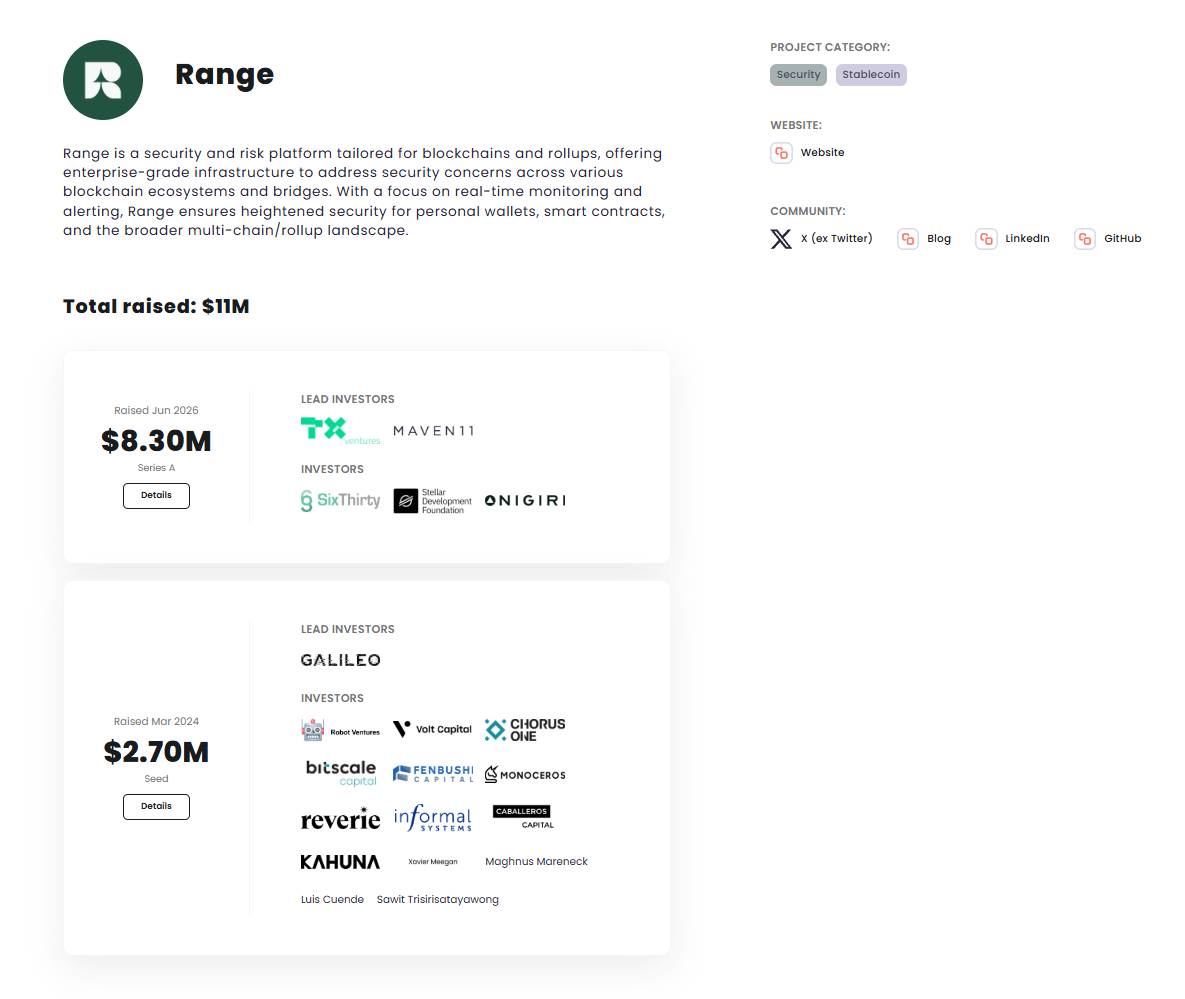
Task: Click the Robot Ventures logo
Action: point(340,731)
